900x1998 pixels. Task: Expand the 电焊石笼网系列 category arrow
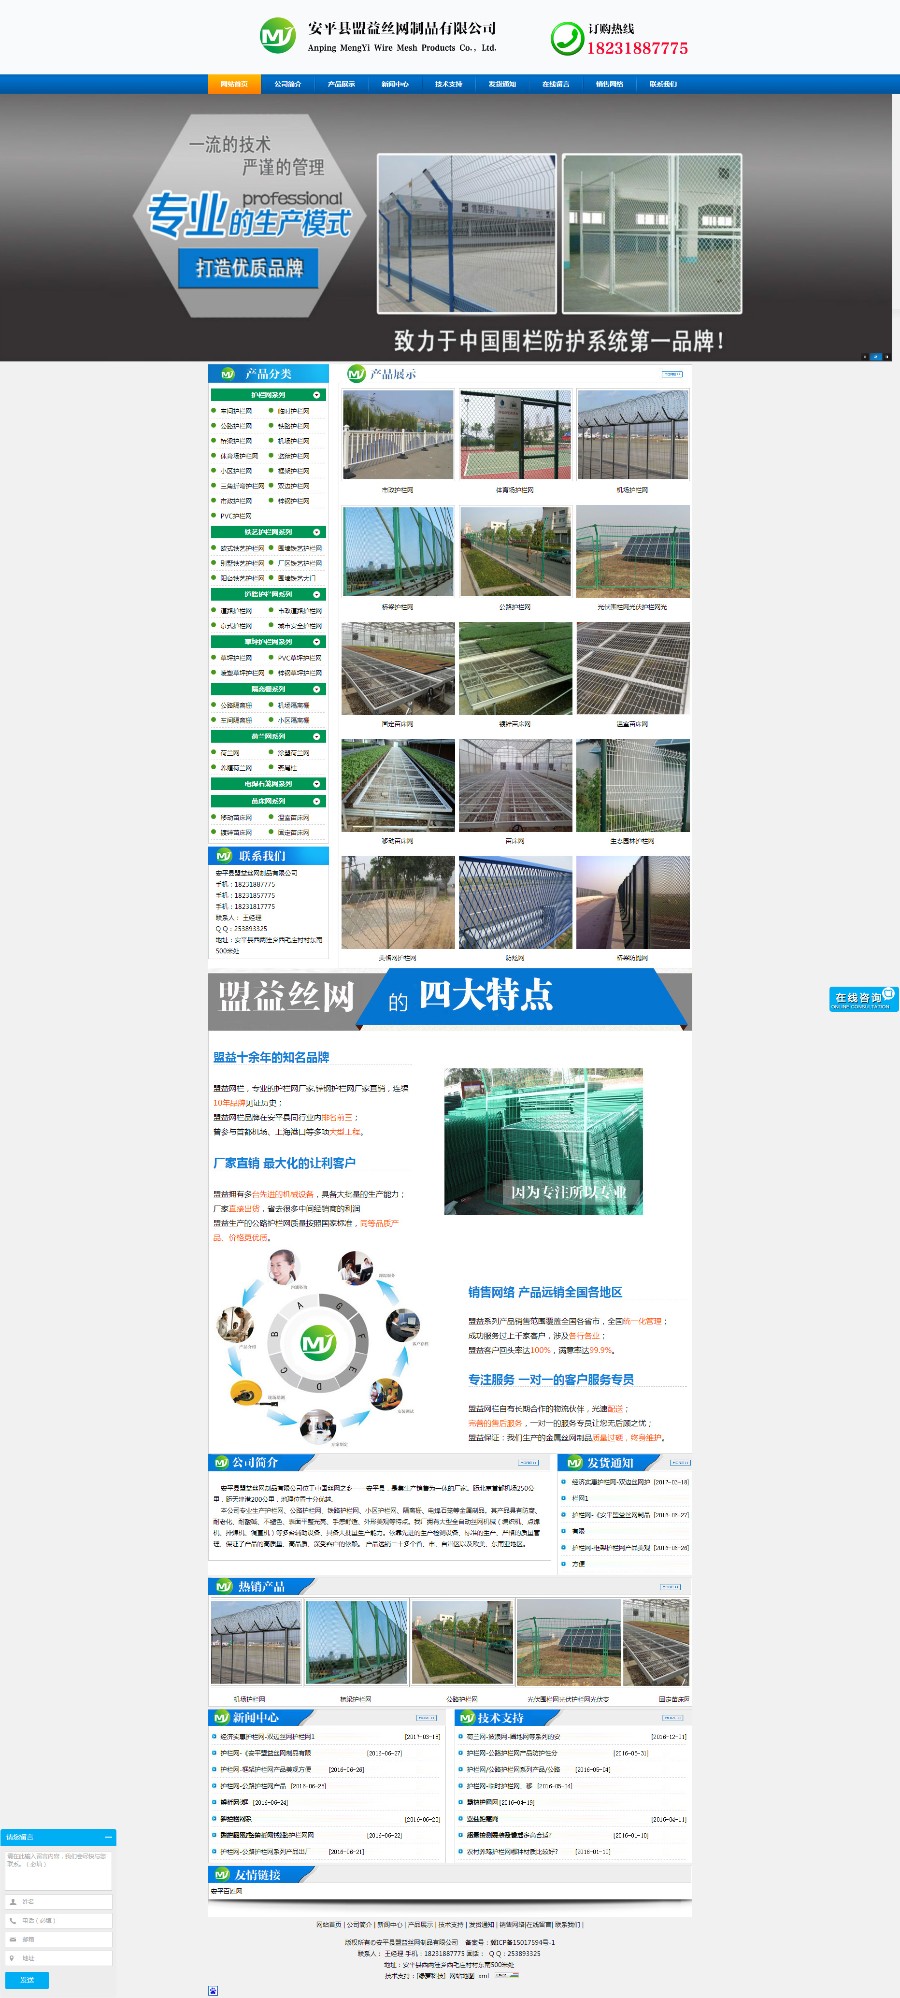[317, 784]
